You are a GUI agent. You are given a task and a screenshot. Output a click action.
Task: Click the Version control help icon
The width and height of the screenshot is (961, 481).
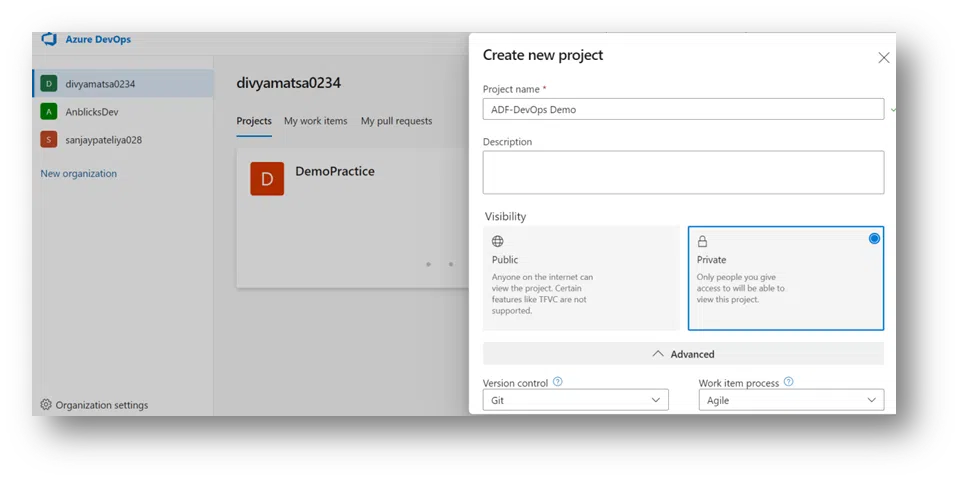point(558,382)
